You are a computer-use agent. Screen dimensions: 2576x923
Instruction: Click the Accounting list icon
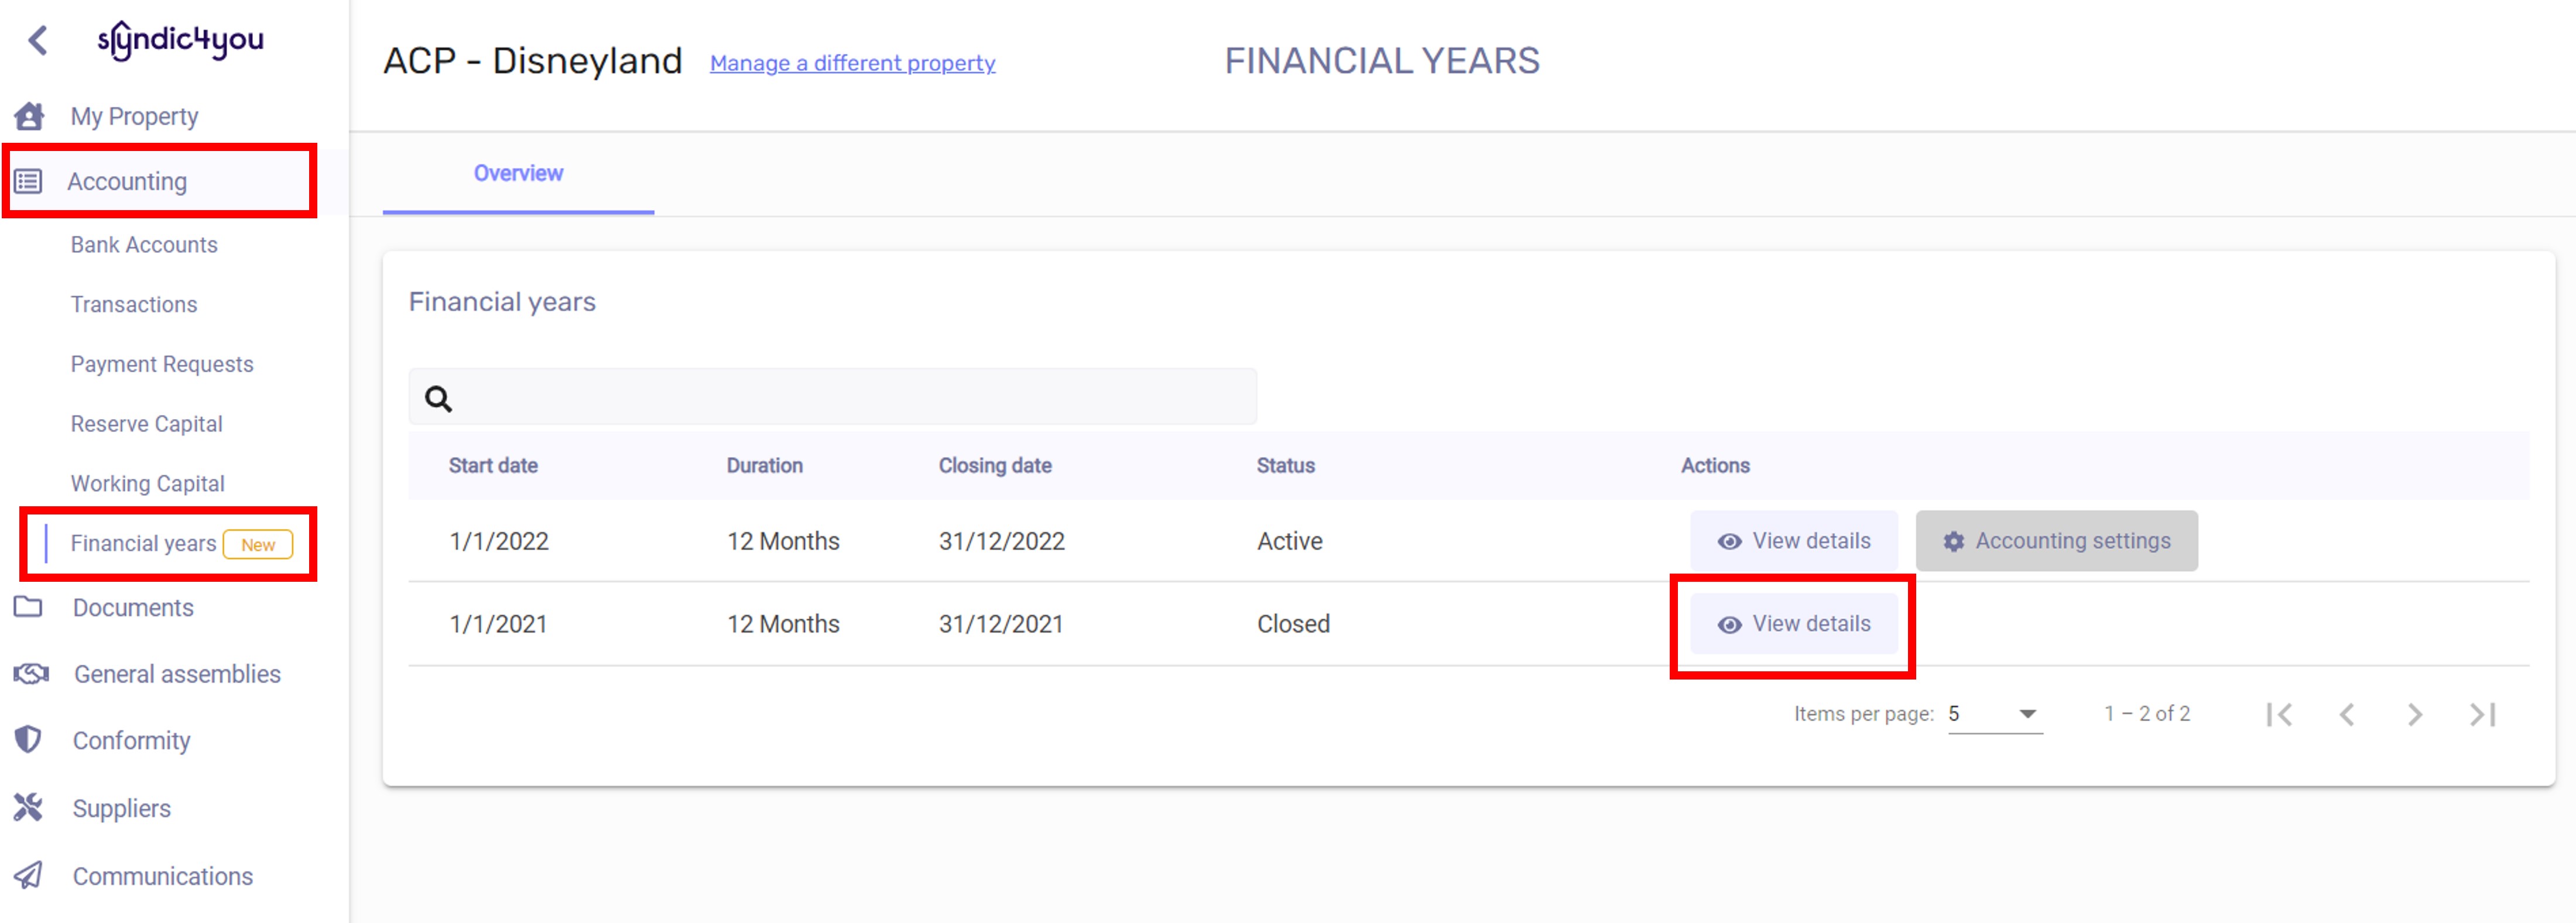(x=28, y=181)
